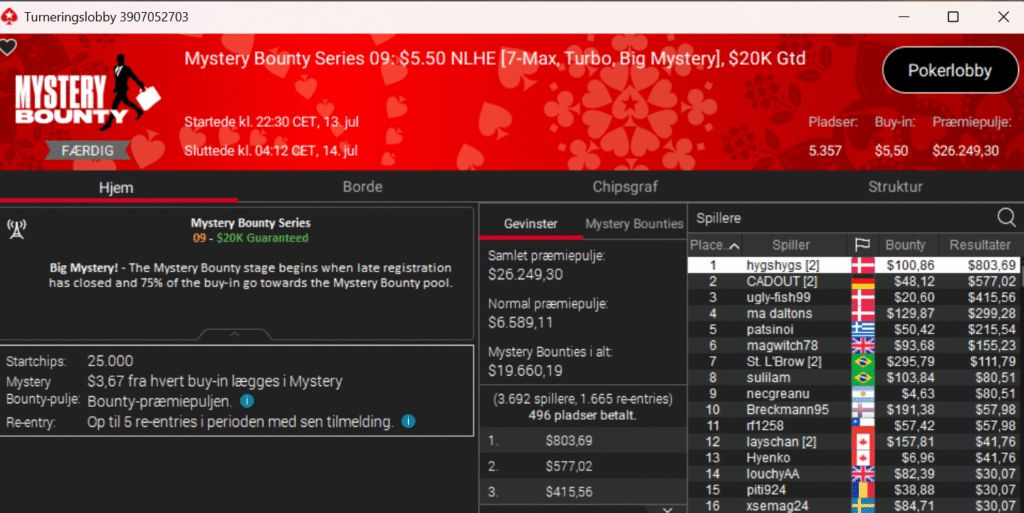Click the German flag next to CADOUT

point(863,281)
